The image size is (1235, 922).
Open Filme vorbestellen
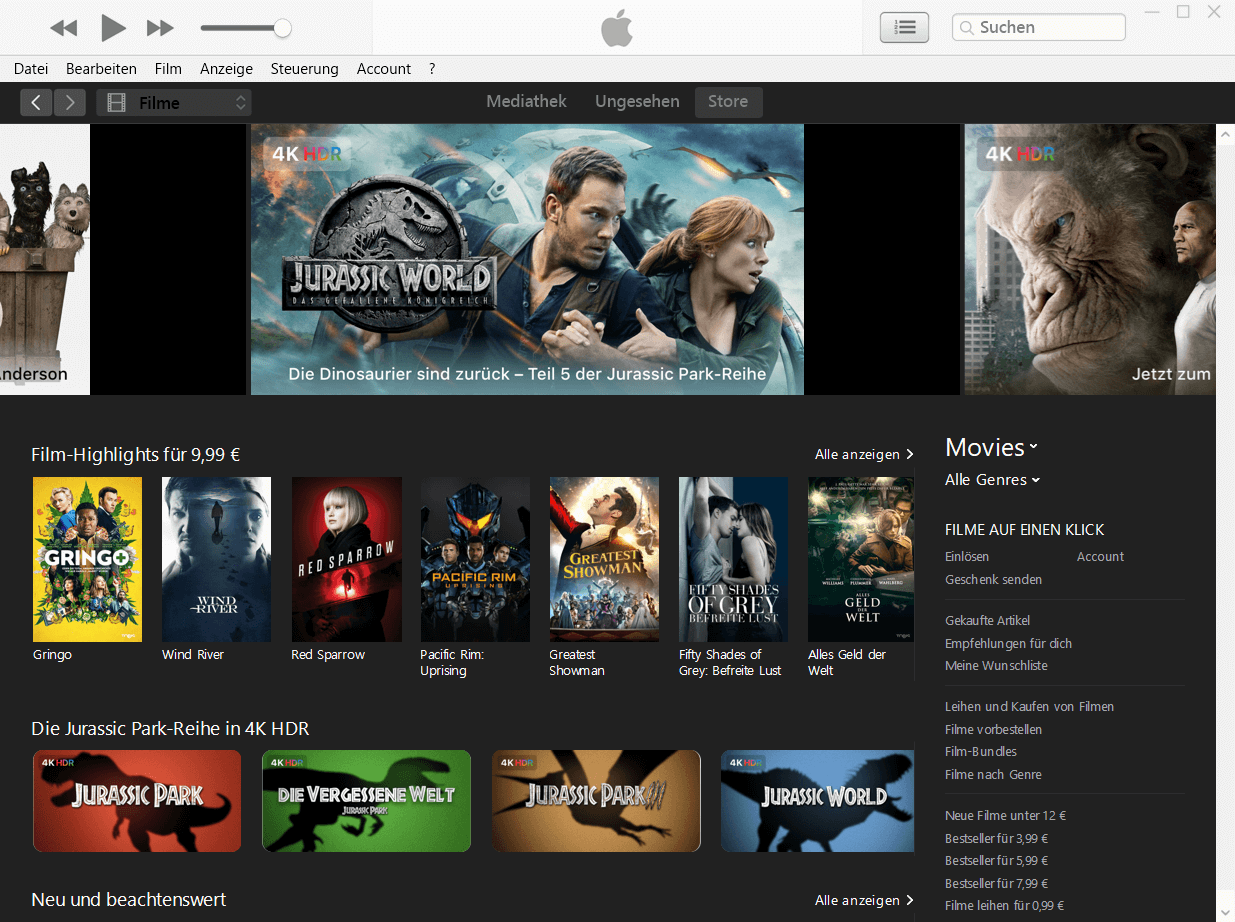tap(993, 730)
